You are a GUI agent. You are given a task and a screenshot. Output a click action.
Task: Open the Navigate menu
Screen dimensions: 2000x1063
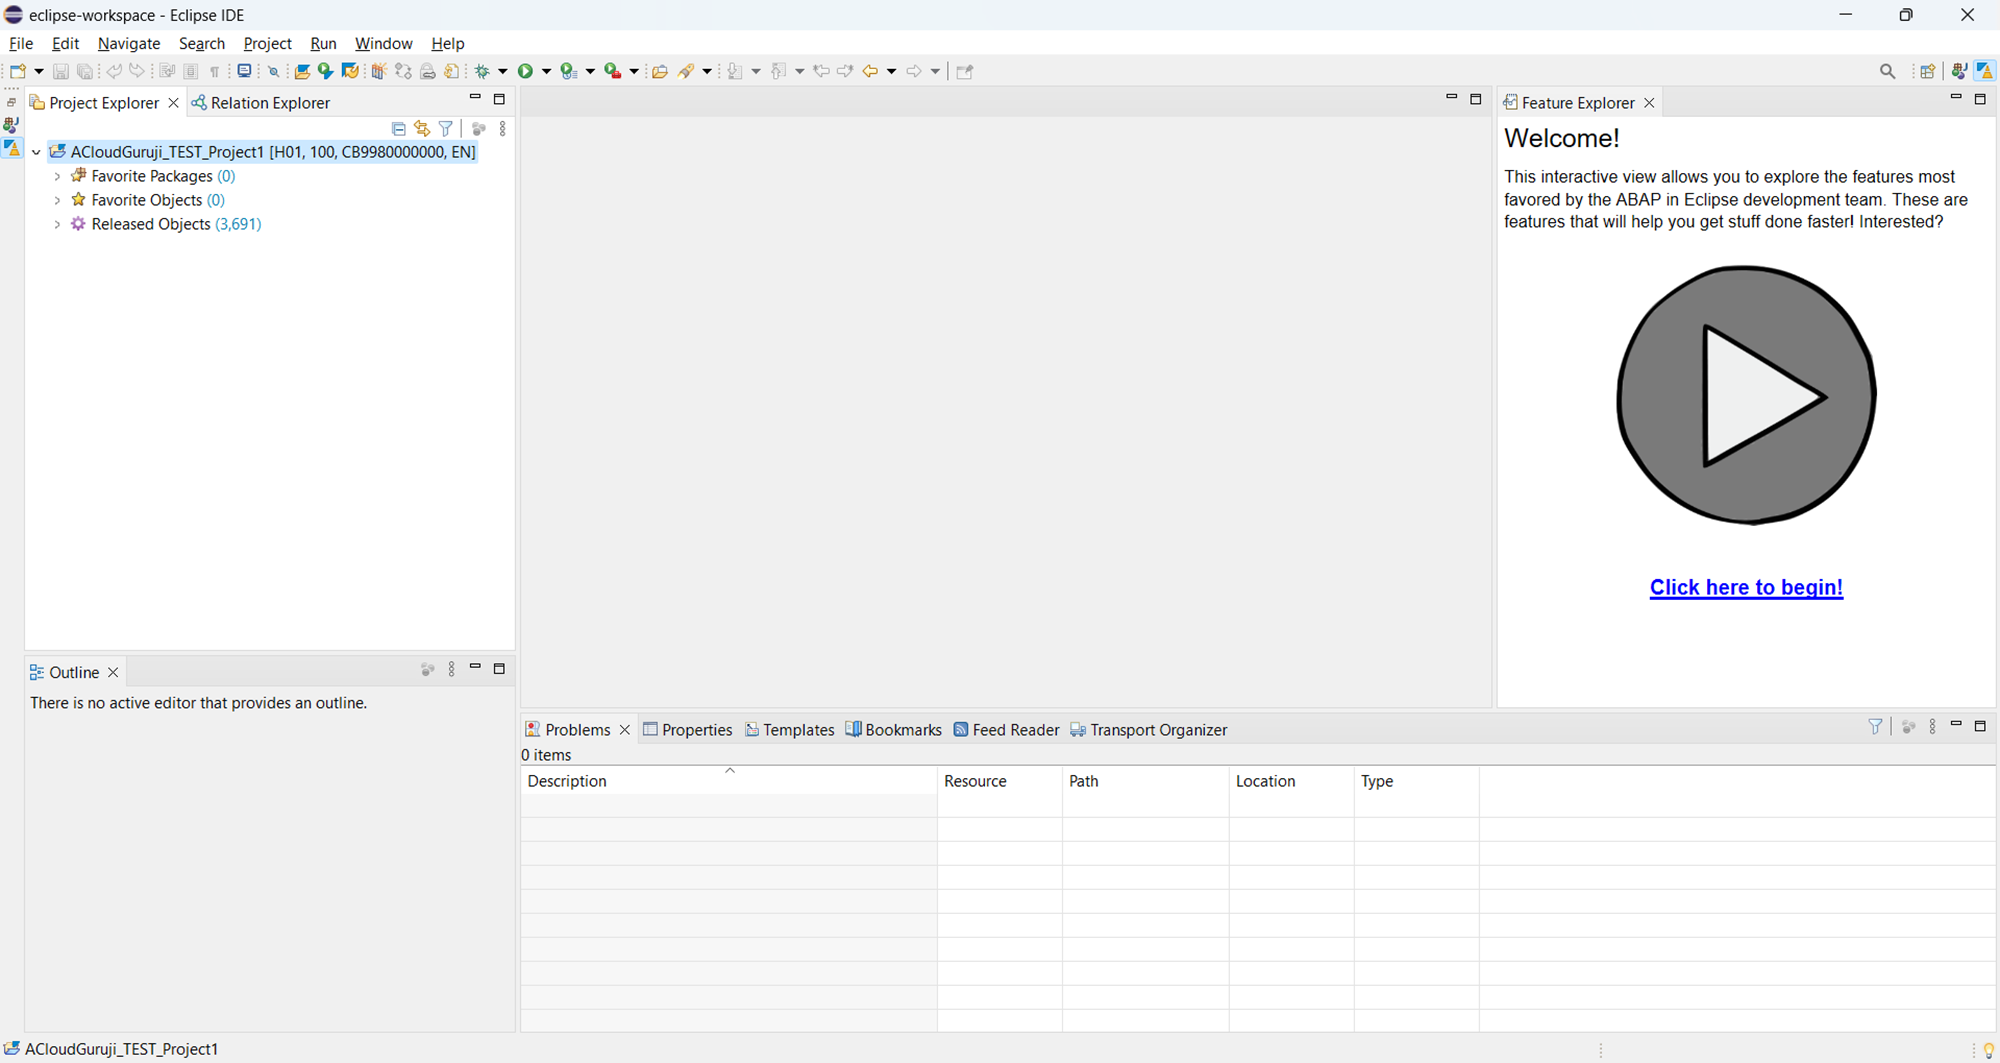[x=129, y=43]
